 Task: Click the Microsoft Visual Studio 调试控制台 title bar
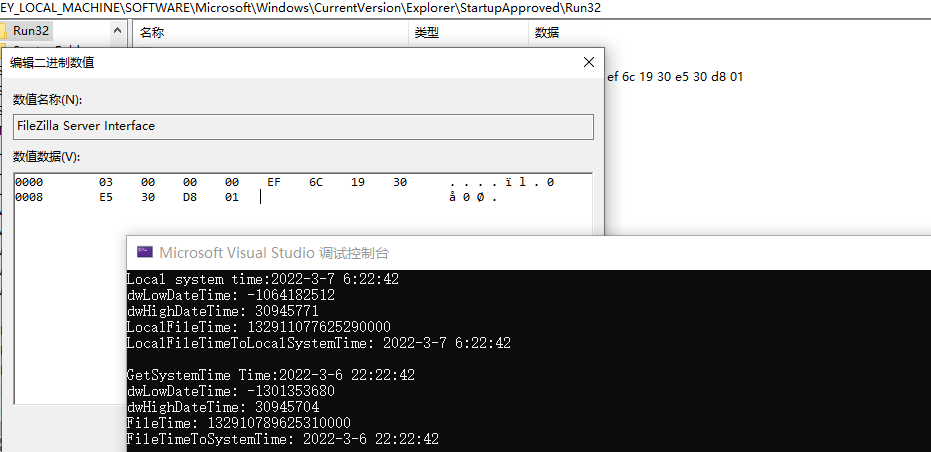tap(528, 252)
